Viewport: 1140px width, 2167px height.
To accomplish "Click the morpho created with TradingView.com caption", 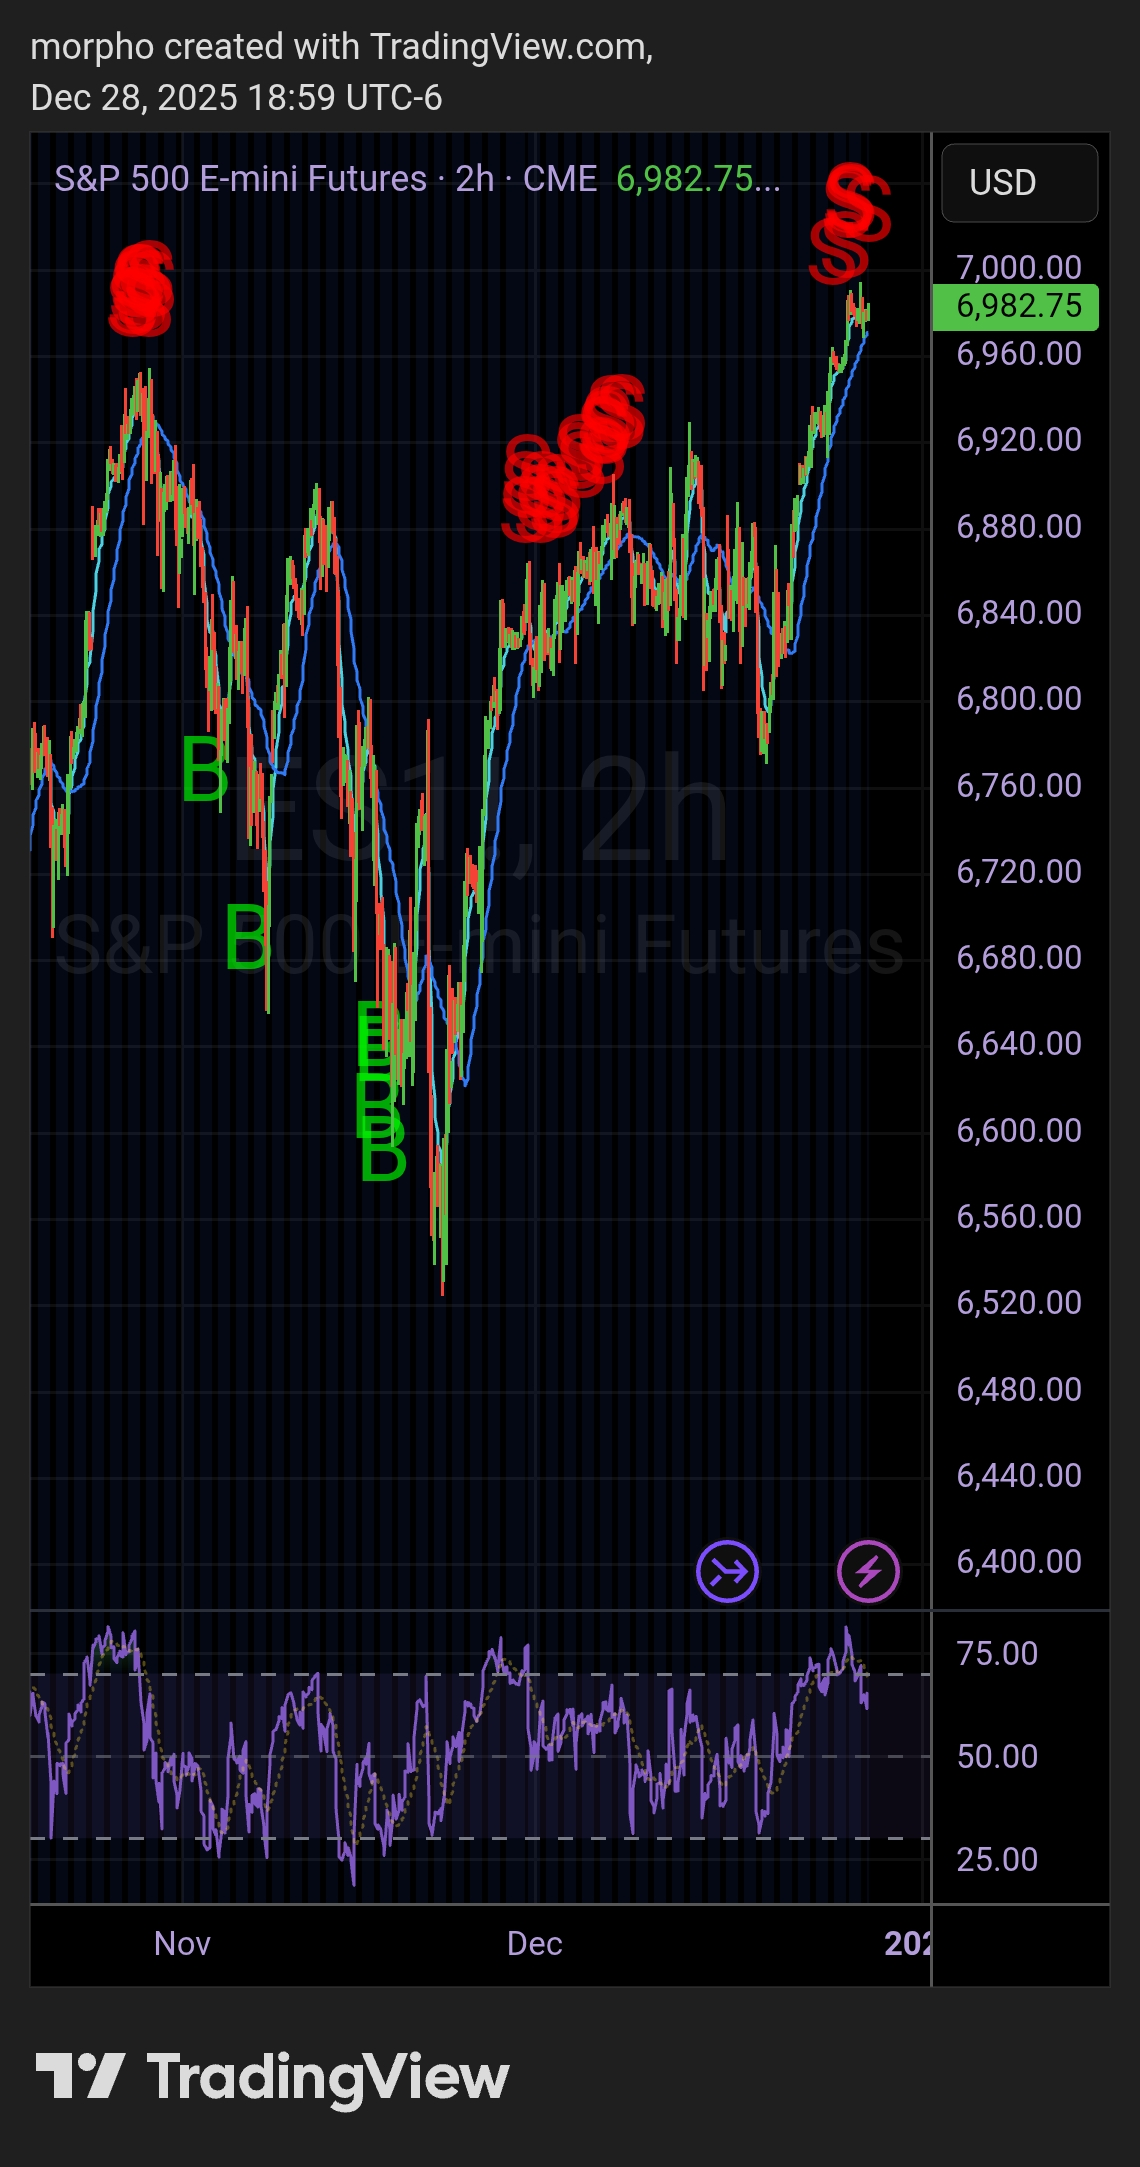I will [x=342, y=47].
